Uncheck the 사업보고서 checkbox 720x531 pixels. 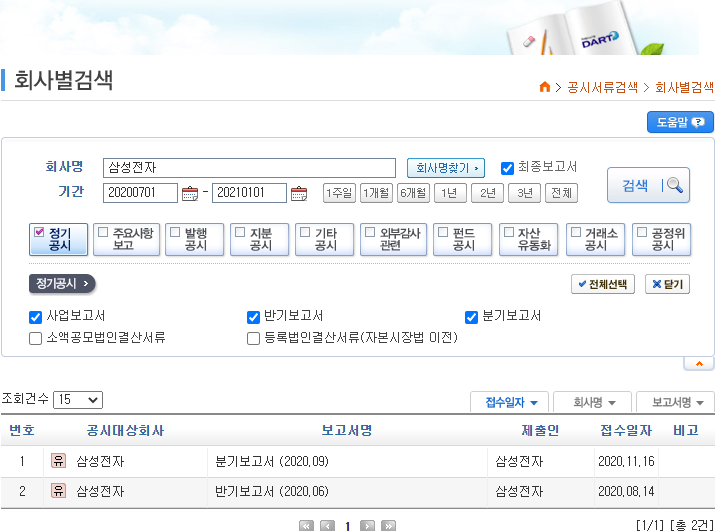click(35, 317)
